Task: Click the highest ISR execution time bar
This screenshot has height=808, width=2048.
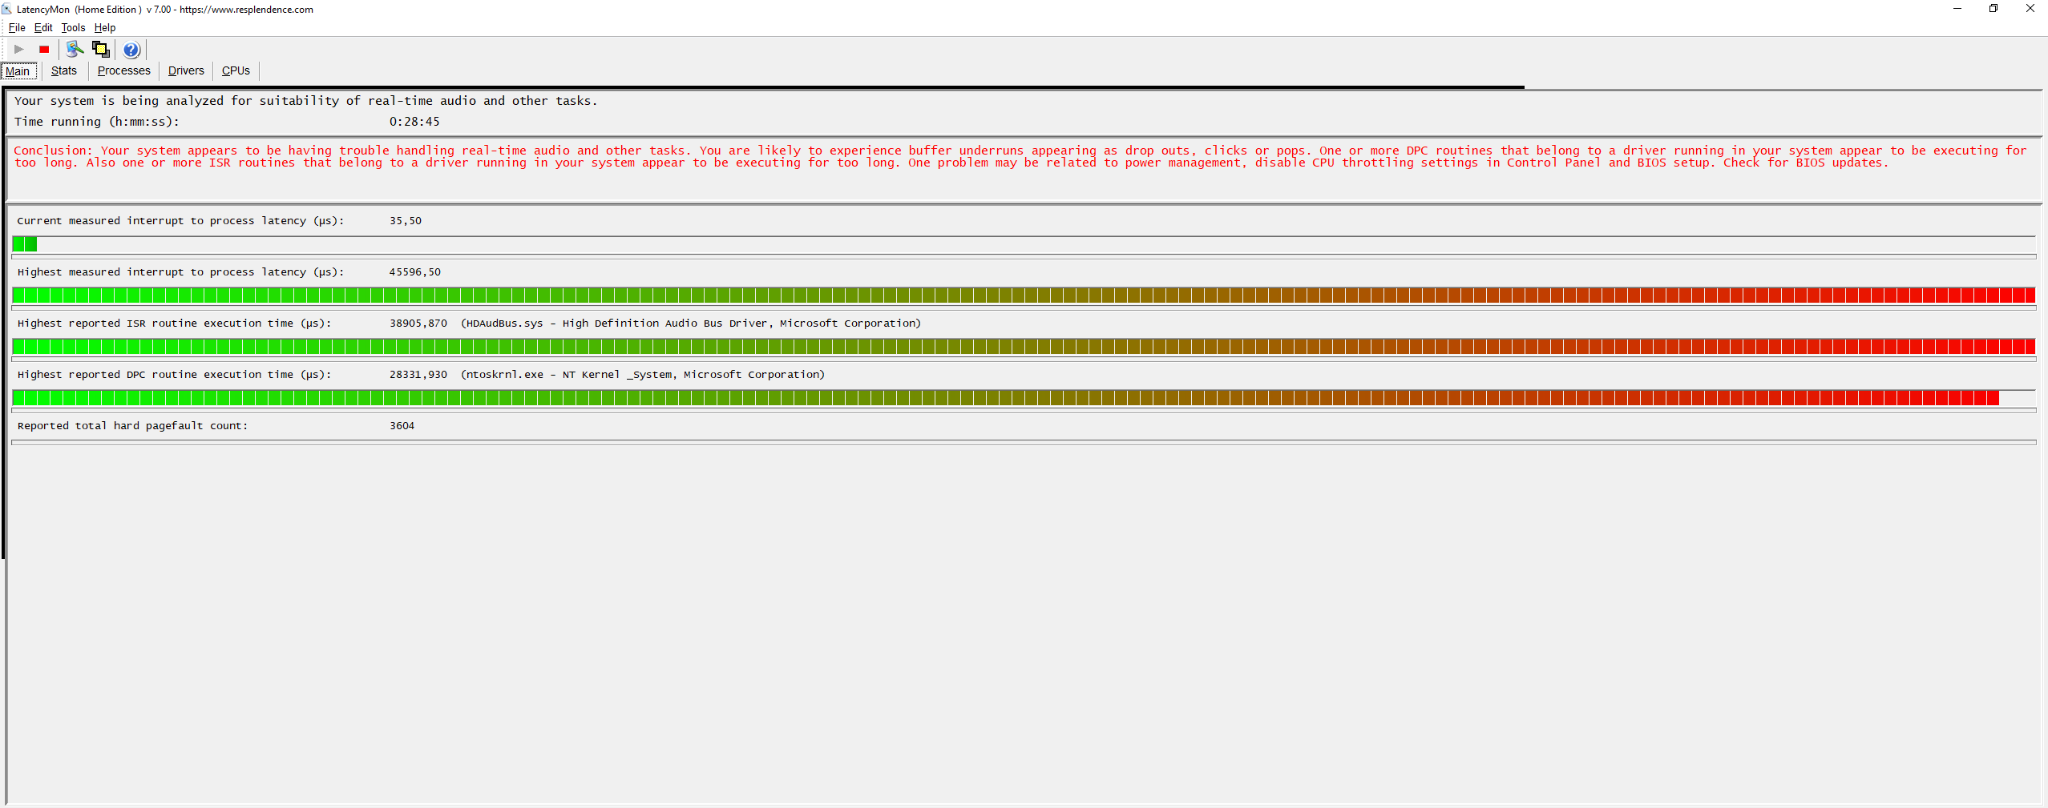Action: click(x=1024, y=346)
